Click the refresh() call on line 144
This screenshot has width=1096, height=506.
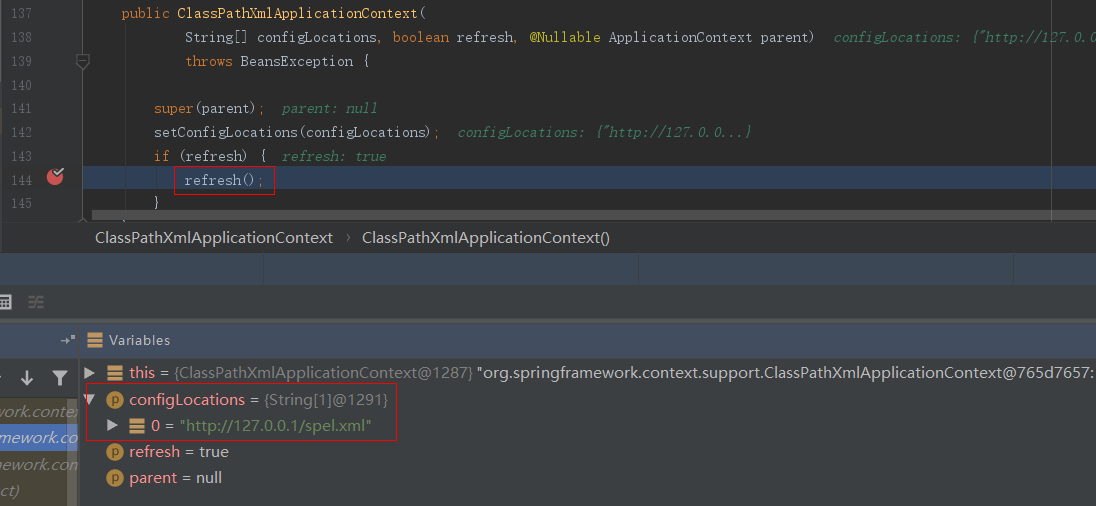coord(223,181)
